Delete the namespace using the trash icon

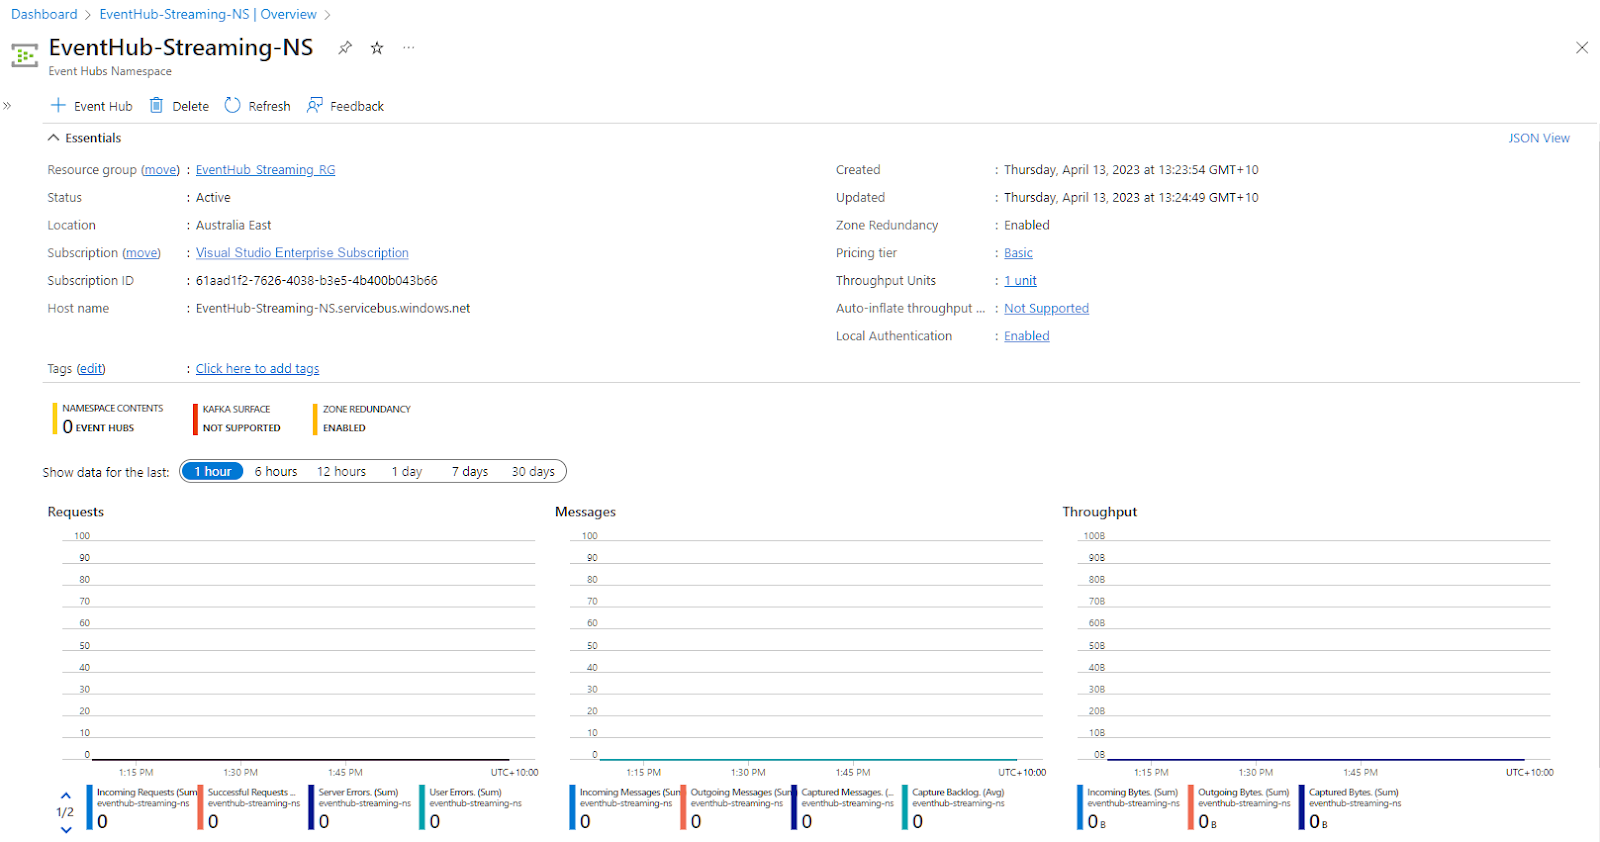[157, 106]
